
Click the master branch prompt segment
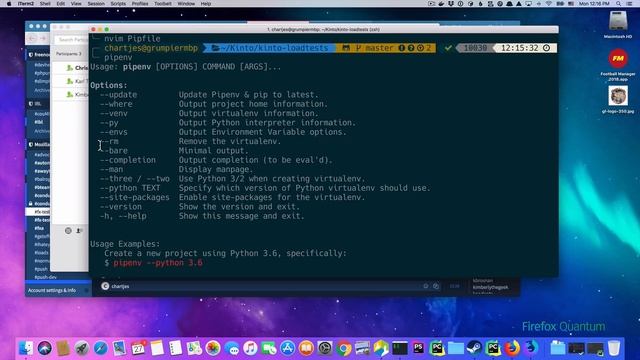click(386, 48)
